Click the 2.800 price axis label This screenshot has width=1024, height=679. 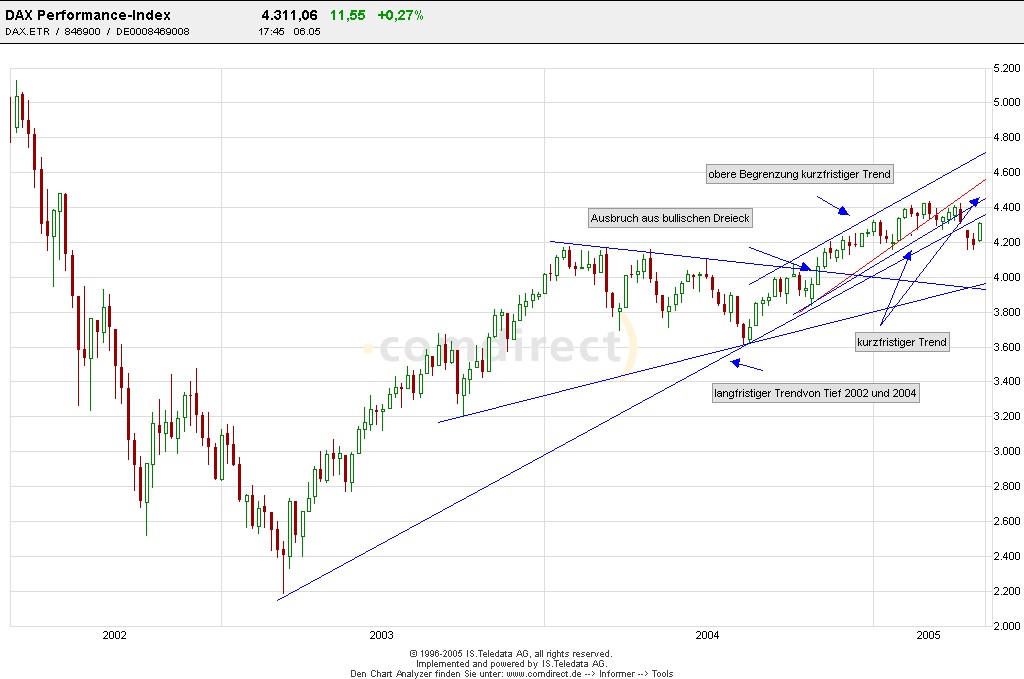click(x=1006, y=486)
